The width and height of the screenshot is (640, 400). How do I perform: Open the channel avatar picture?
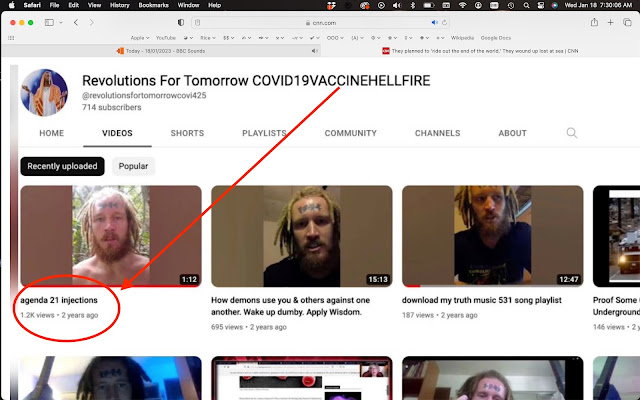click(44, 93)
